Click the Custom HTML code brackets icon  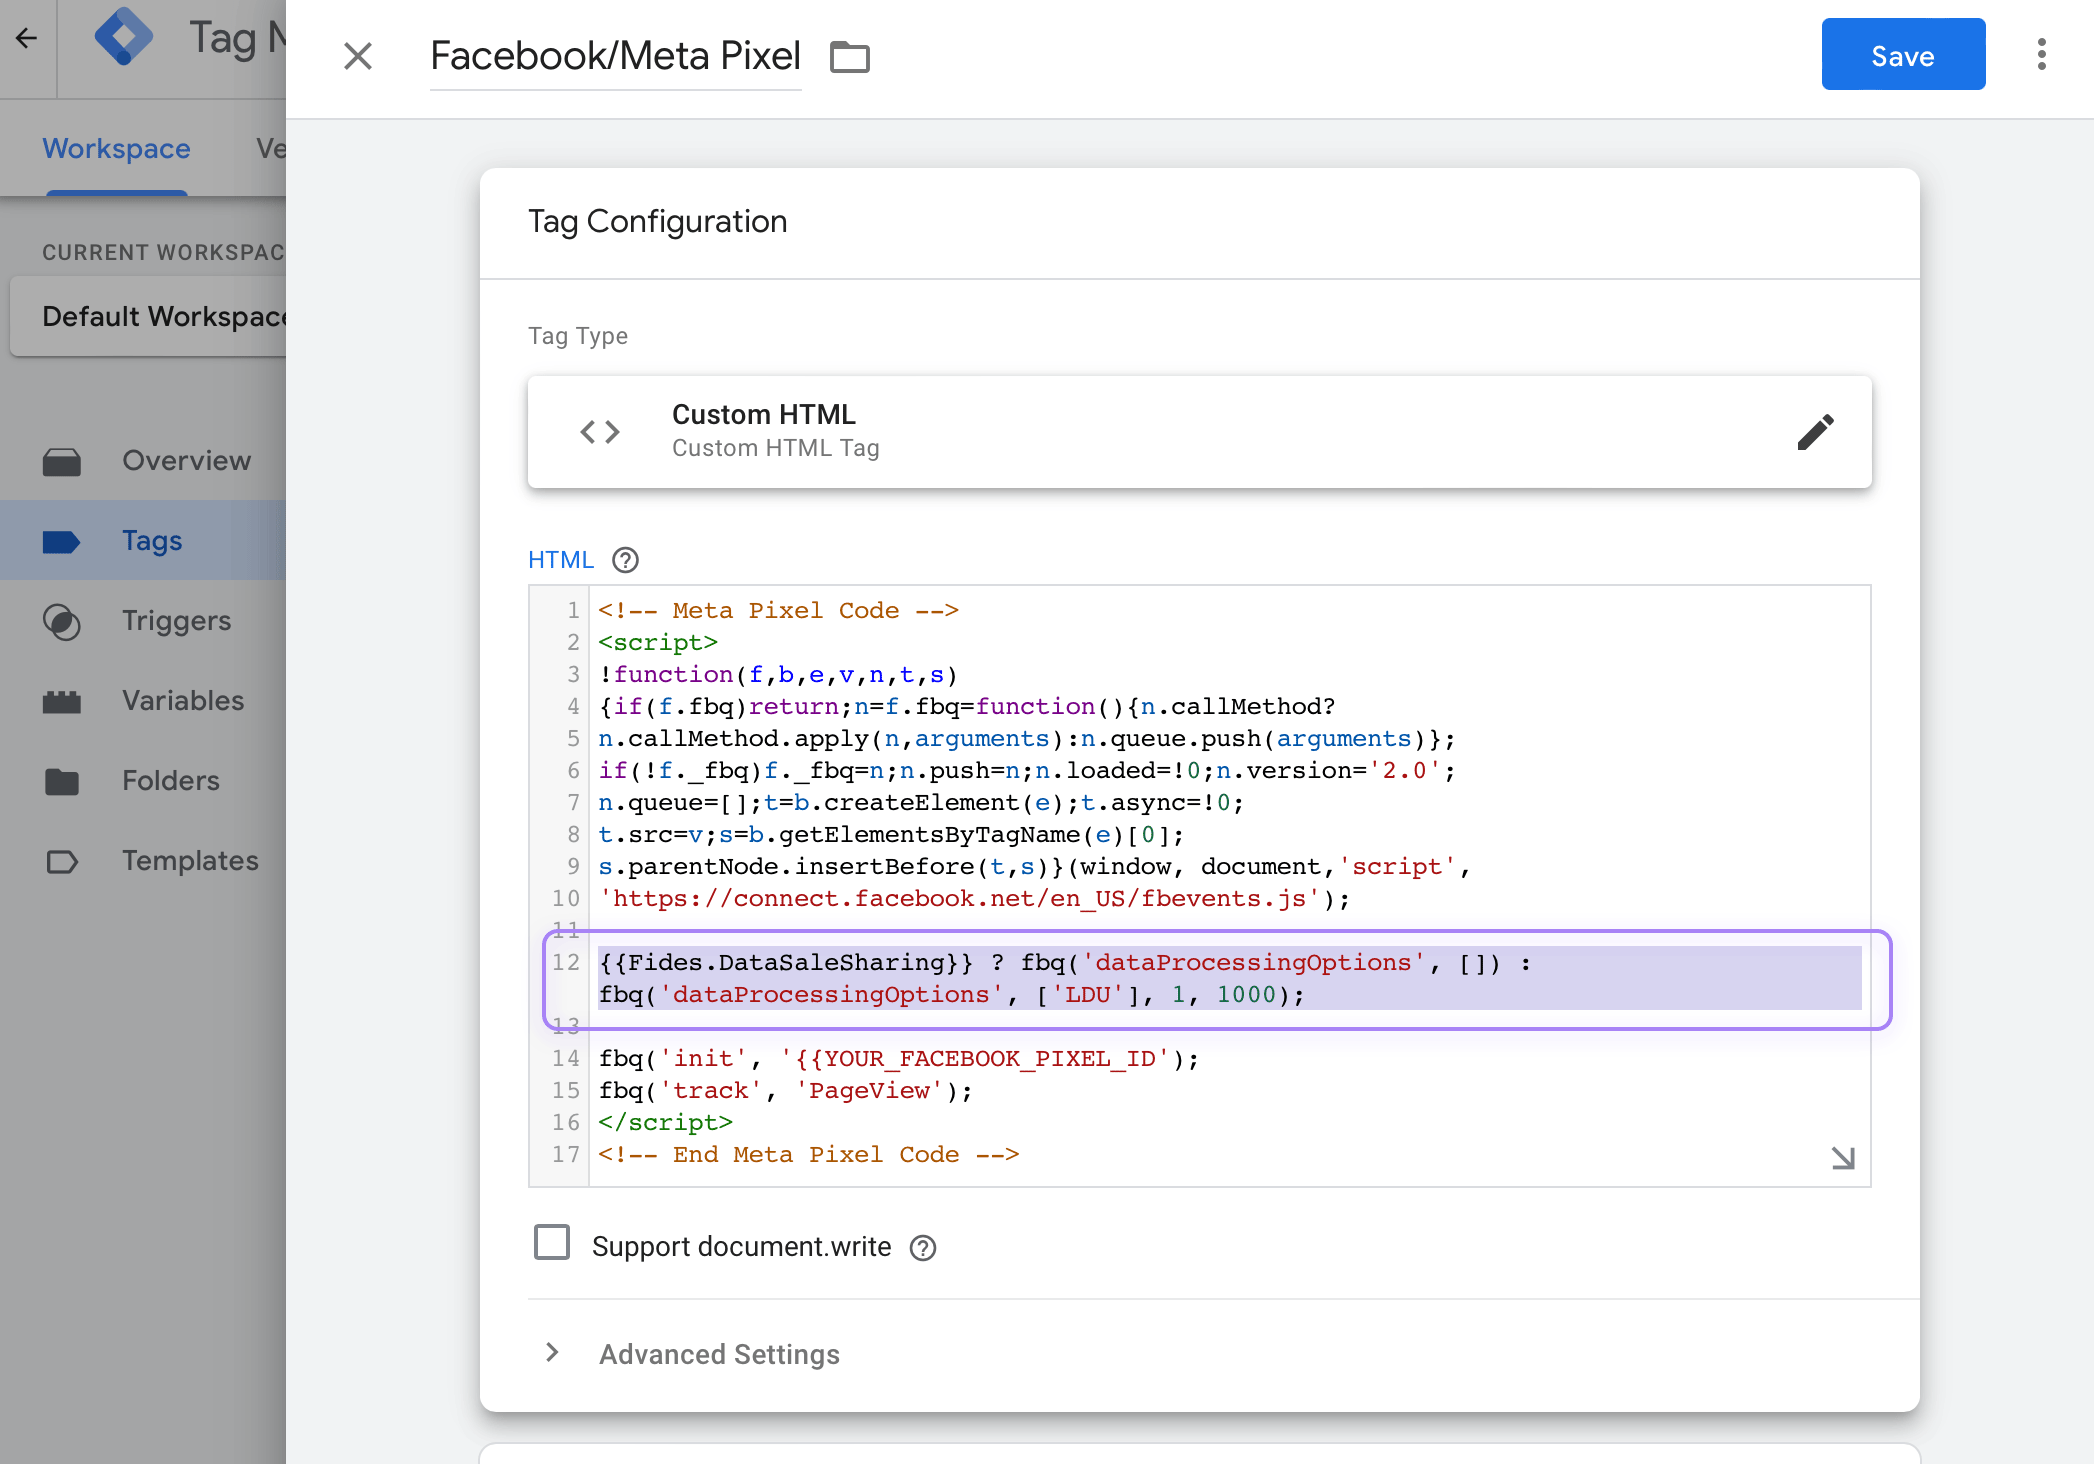pyautogui.click(x=600, y=432)
